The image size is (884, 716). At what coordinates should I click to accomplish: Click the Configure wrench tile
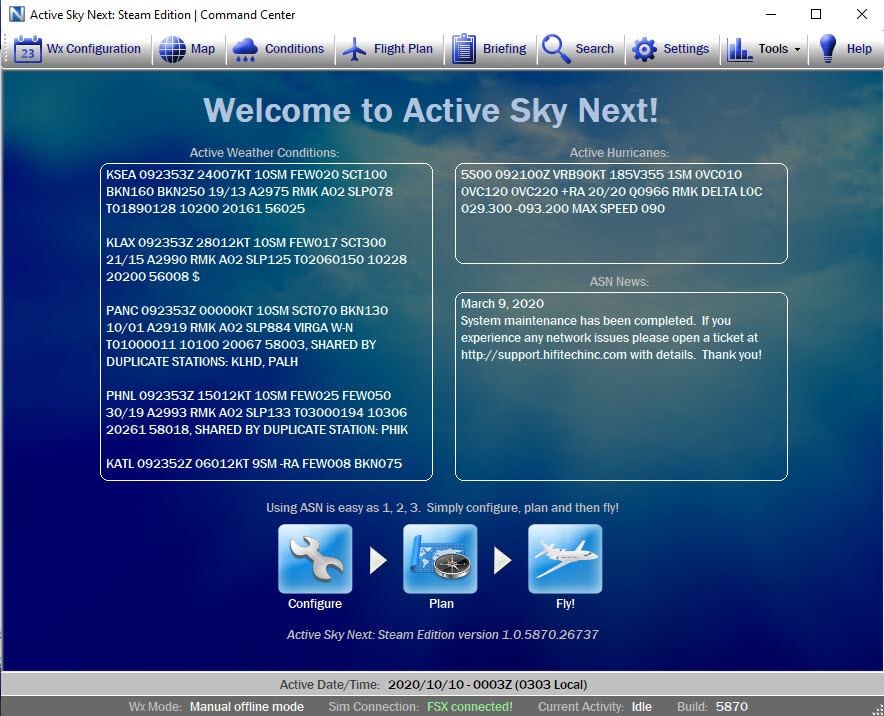(315, 559)
